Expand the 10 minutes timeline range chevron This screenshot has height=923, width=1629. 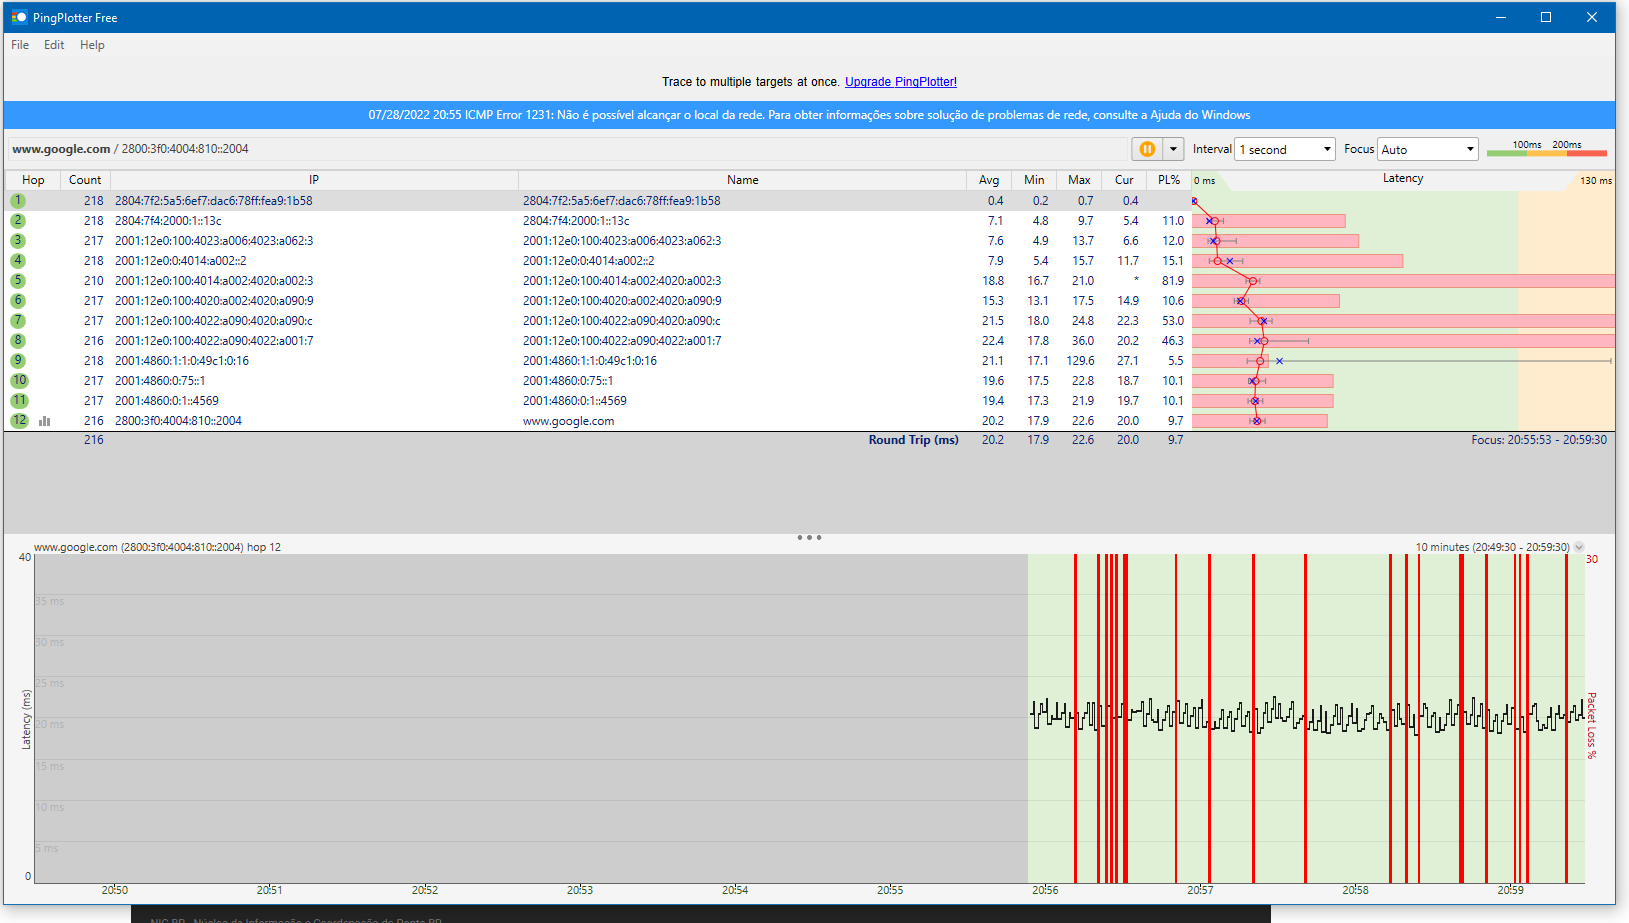coord(1579,547)
